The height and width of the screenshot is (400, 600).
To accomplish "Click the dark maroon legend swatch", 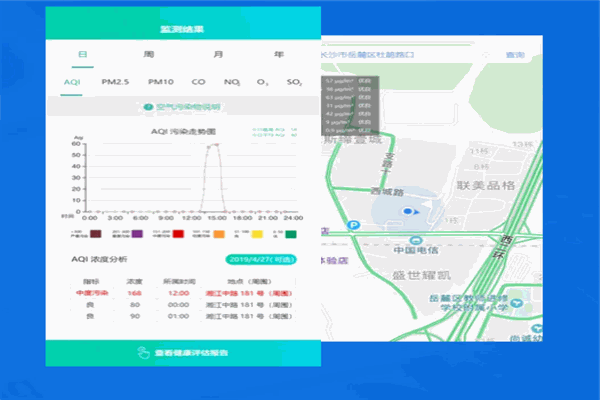I will point(96,234).
